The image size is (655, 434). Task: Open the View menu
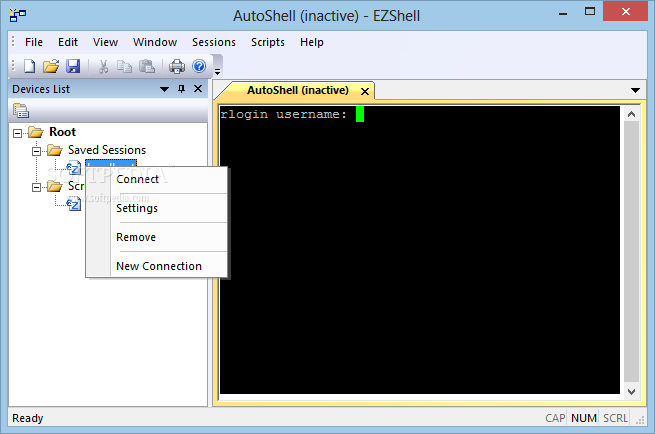coord(105,42)
